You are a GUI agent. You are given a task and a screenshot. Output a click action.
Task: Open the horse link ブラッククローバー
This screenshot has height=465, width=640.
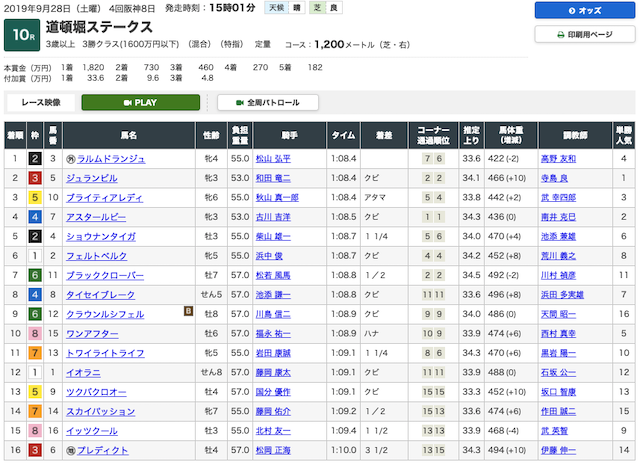click(x=105, y=276)
